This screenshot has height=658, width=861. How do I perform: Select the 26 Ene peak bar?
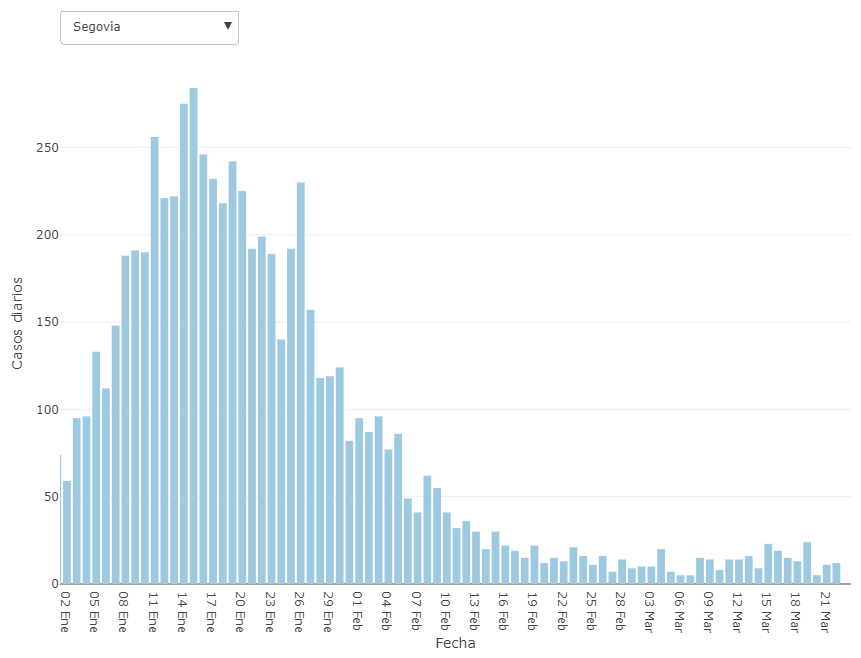[301, 382]
